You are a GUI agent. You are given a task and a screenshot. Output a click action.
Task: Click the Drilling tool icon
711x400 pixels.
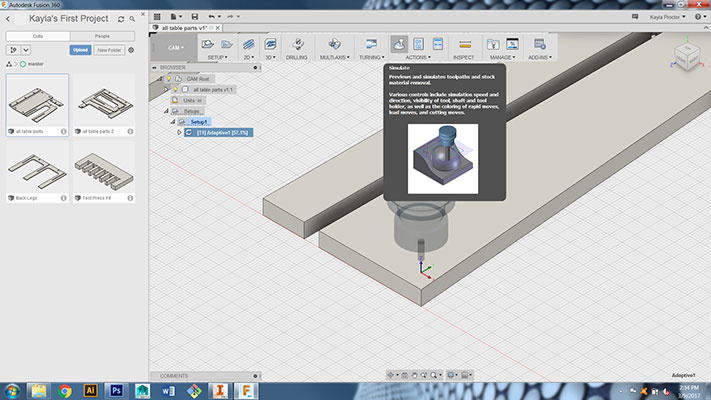click(x=297, y=44)
